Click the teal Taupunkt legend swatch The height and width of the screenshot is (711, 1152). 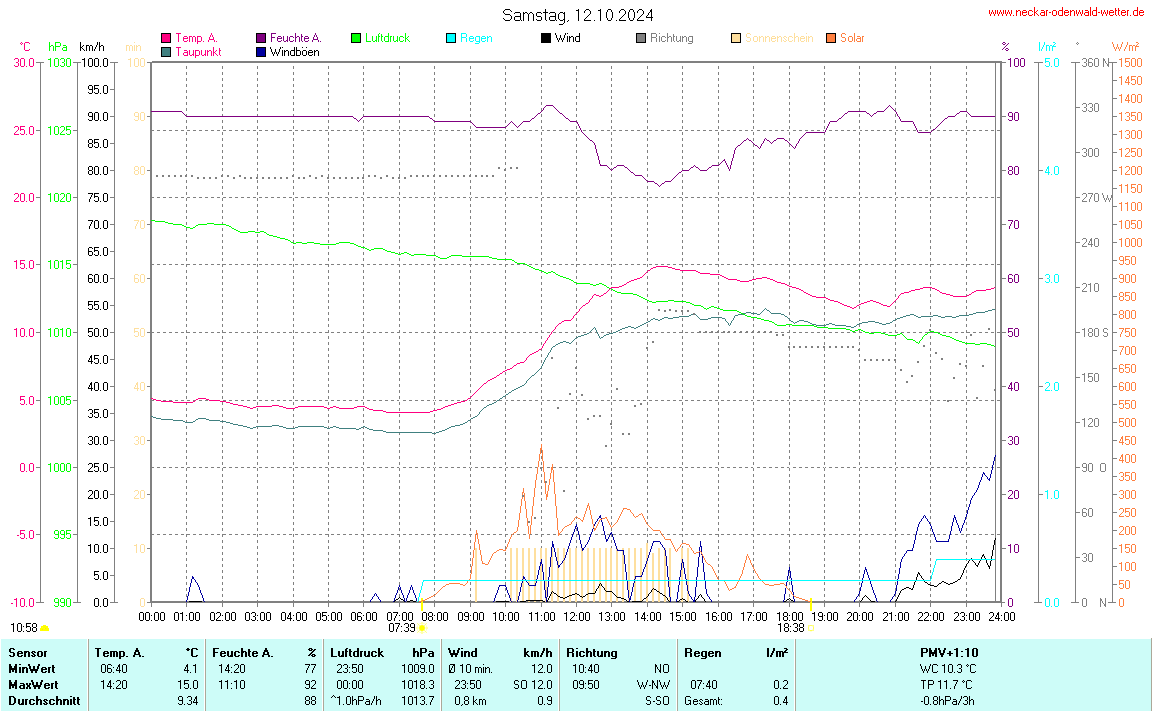166,52
